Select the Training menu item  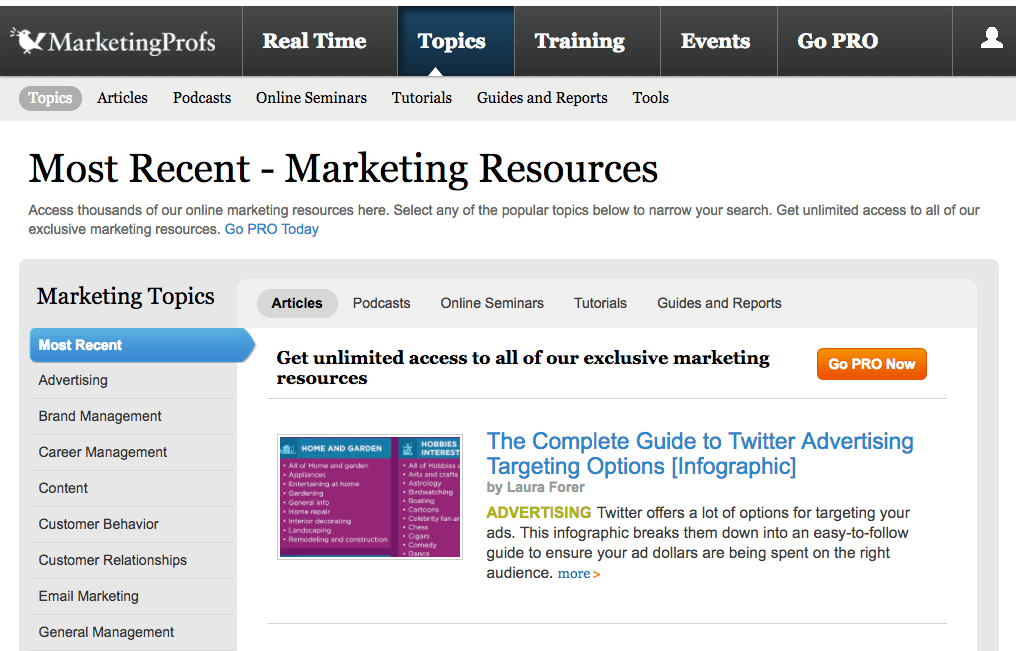coord(579,41)
